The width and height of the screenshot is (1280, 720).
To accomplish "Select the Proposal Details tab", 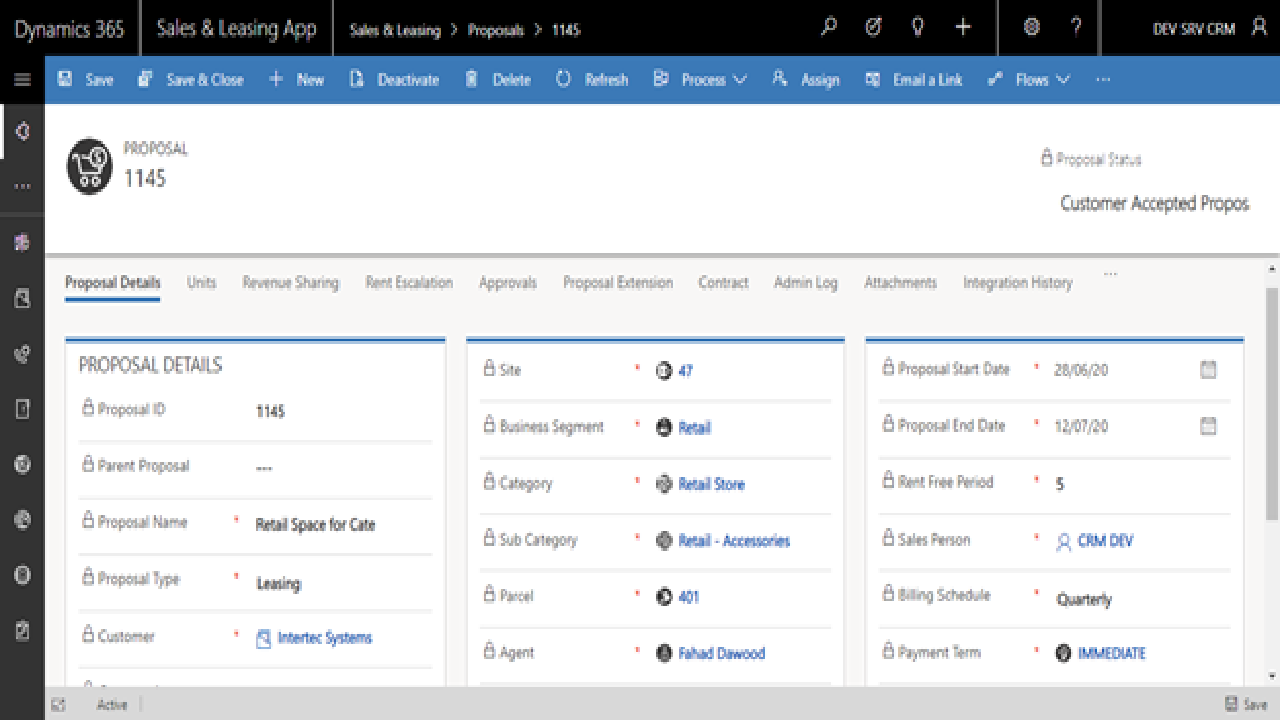I will (113, 283).
